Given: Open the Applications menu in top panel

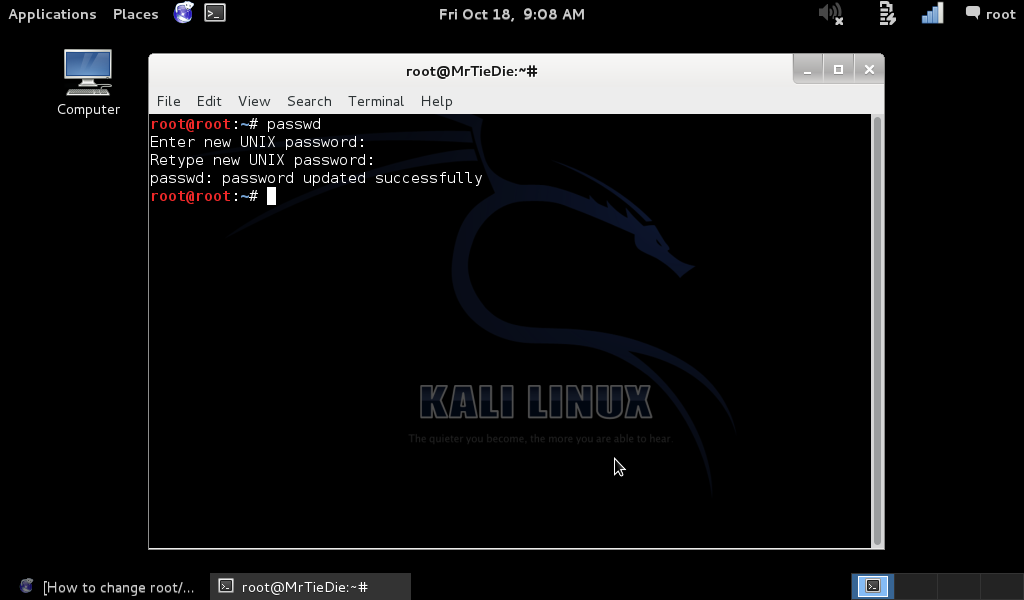Looking at the screenshot, I should pyautogui.click(x=52, y=14).
